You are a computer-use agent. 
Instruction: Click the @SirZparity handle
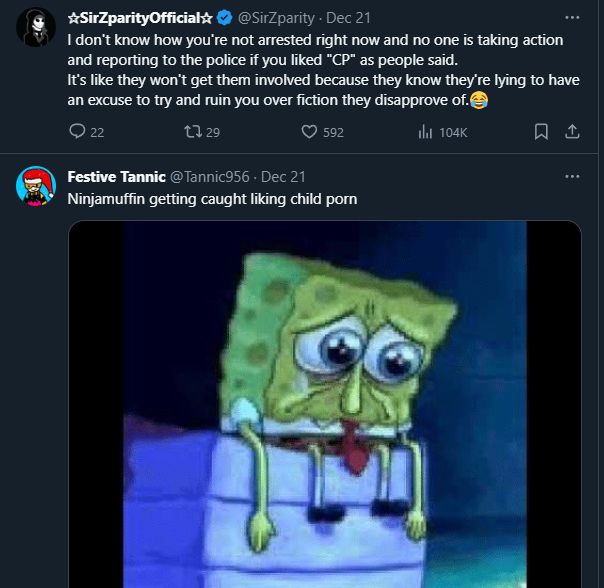pyautogui.click(x=276, y=18)
